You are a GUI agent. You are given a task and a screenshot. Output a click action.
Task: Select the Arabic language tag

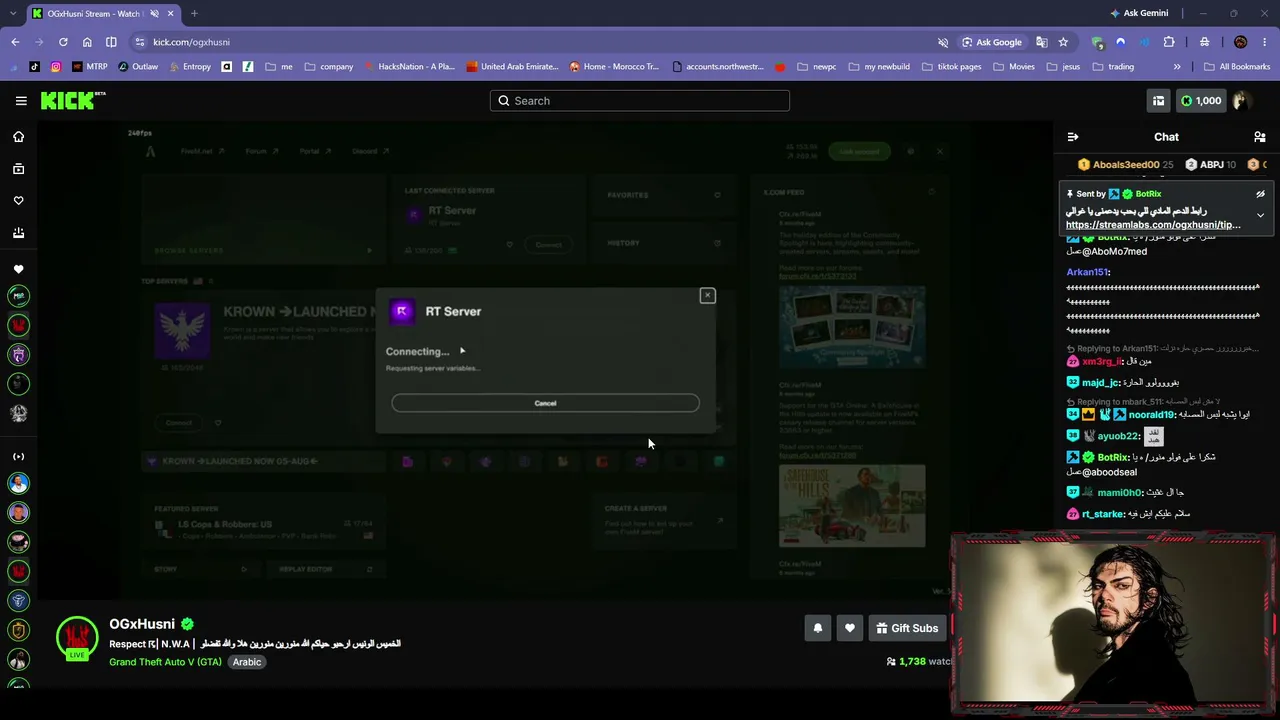pyautogui.click(x=247, y=662)
